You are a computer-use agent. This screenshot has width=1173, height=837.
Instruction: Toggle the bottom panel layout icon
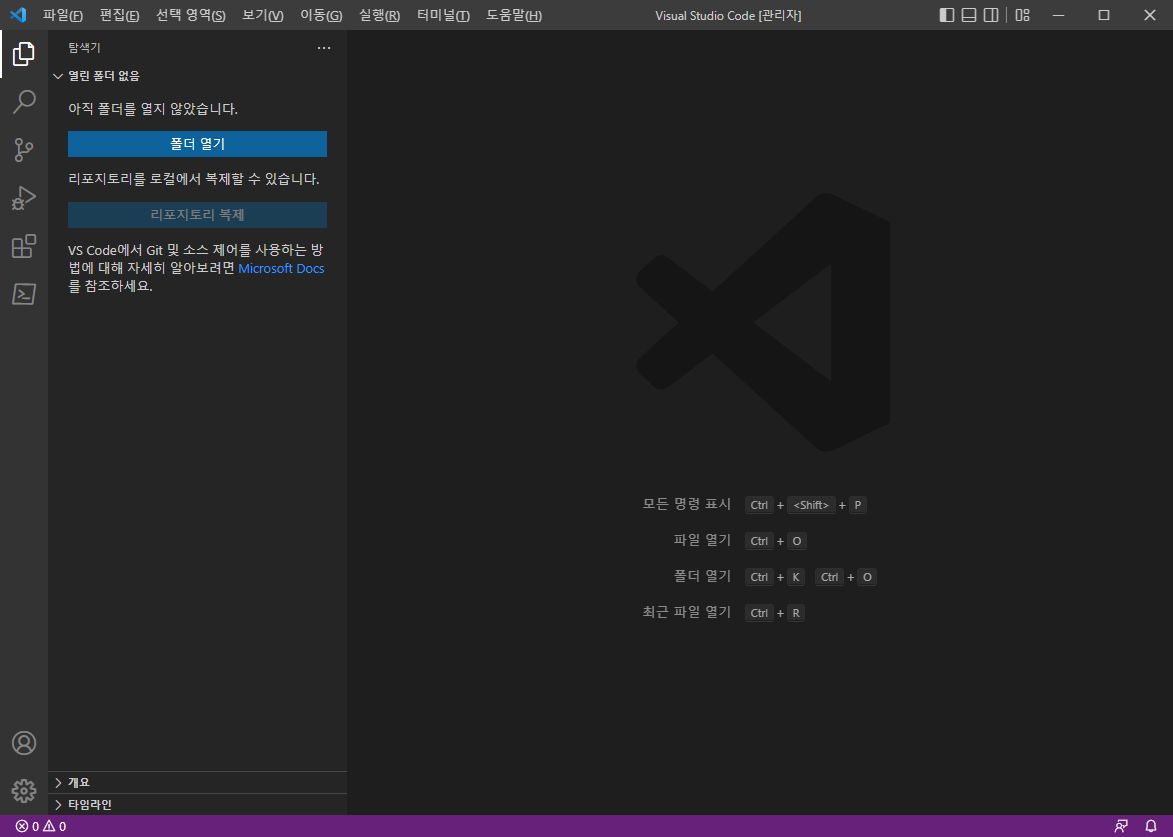[969, 15]
